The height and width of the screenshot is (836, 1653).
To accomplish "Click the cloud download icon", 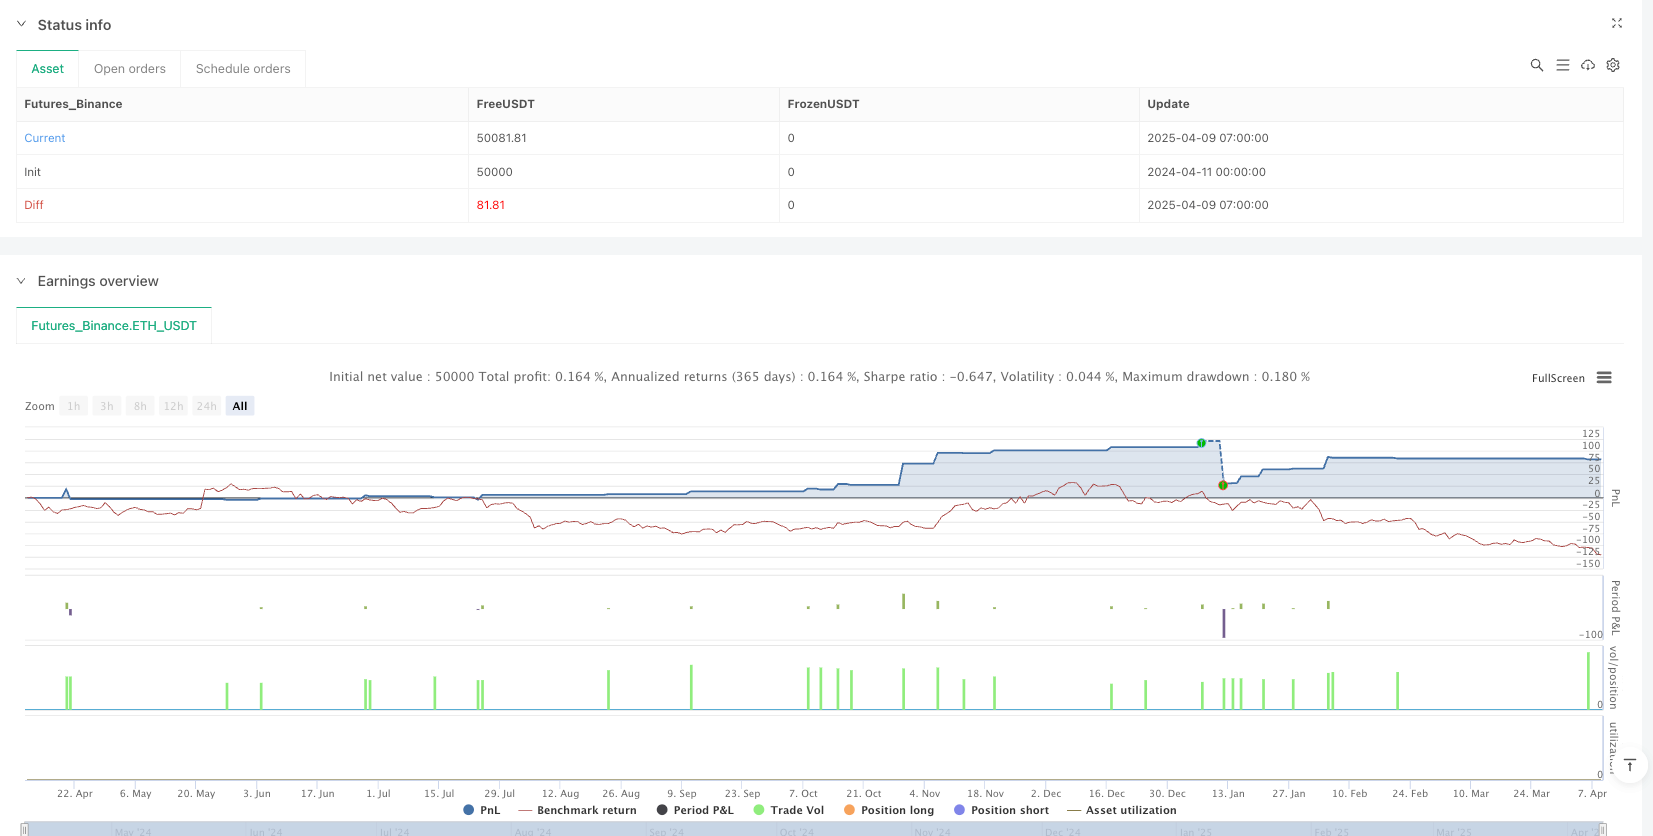I will pos(1587,65).
